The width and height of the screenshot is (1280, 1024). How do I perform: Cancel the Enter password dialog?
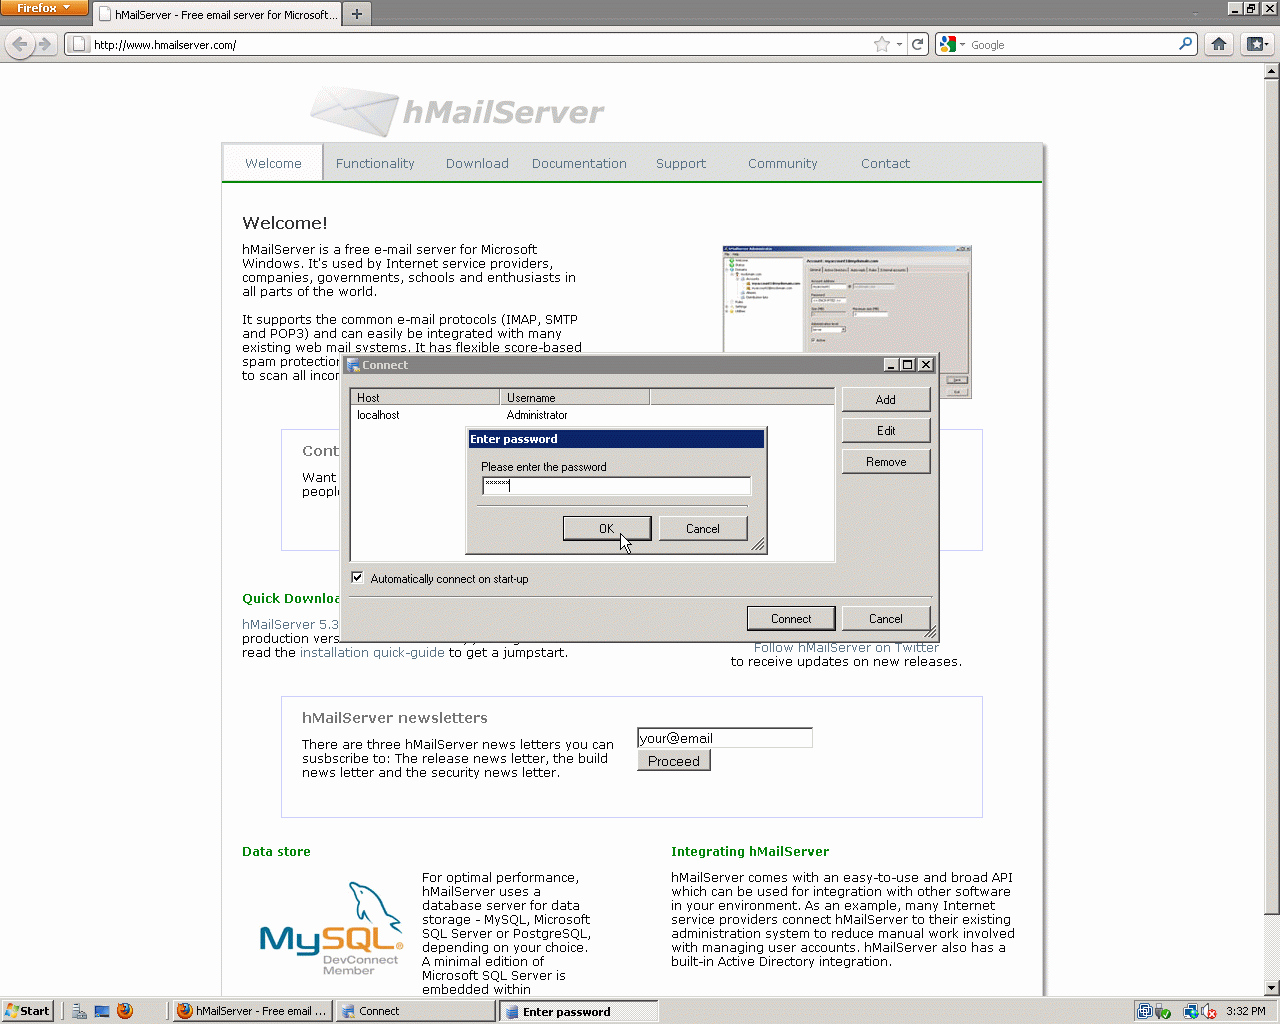coord(703,528)
